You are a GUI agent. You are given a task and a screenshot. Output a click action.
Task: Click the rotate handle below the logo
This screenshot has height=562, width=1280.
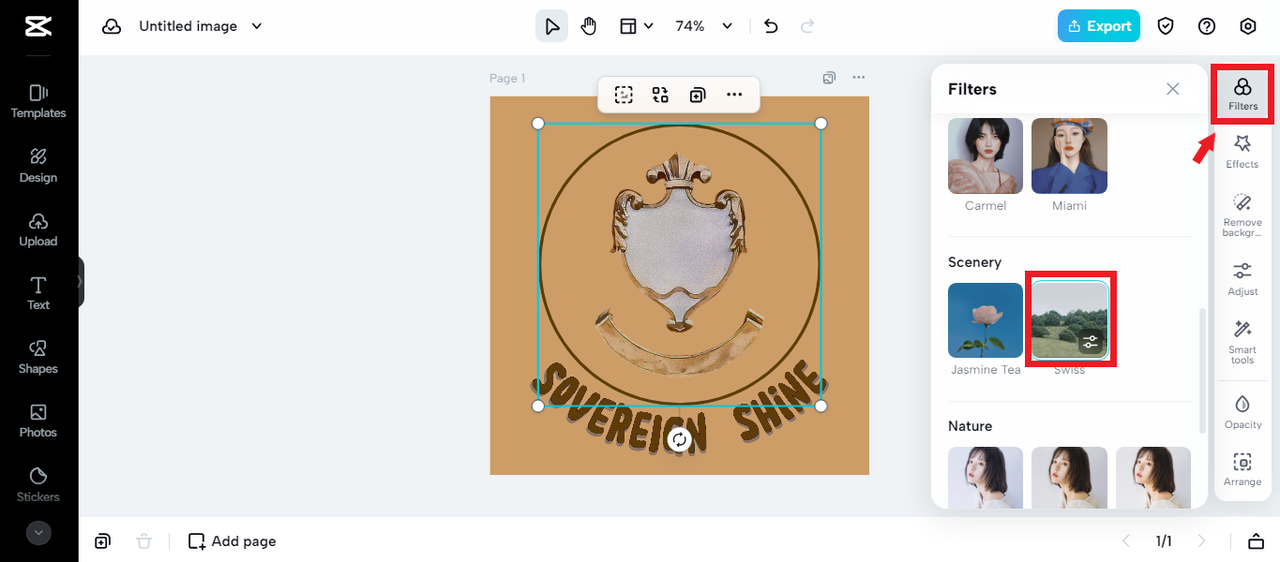coord(679,440)
